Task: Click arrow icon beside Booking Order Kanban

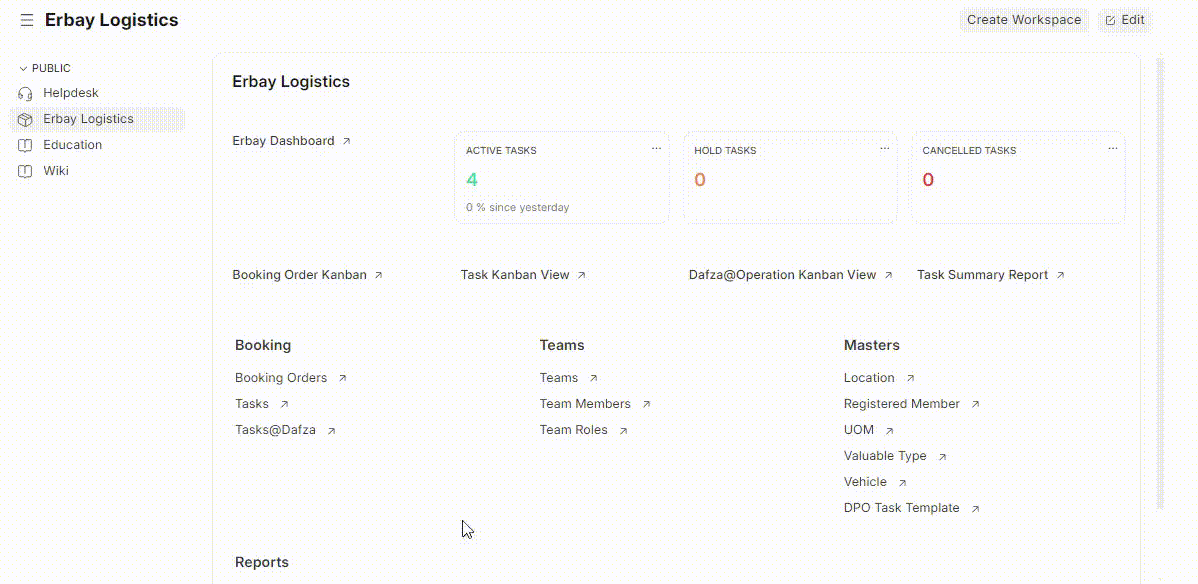Action: point(378,275)
